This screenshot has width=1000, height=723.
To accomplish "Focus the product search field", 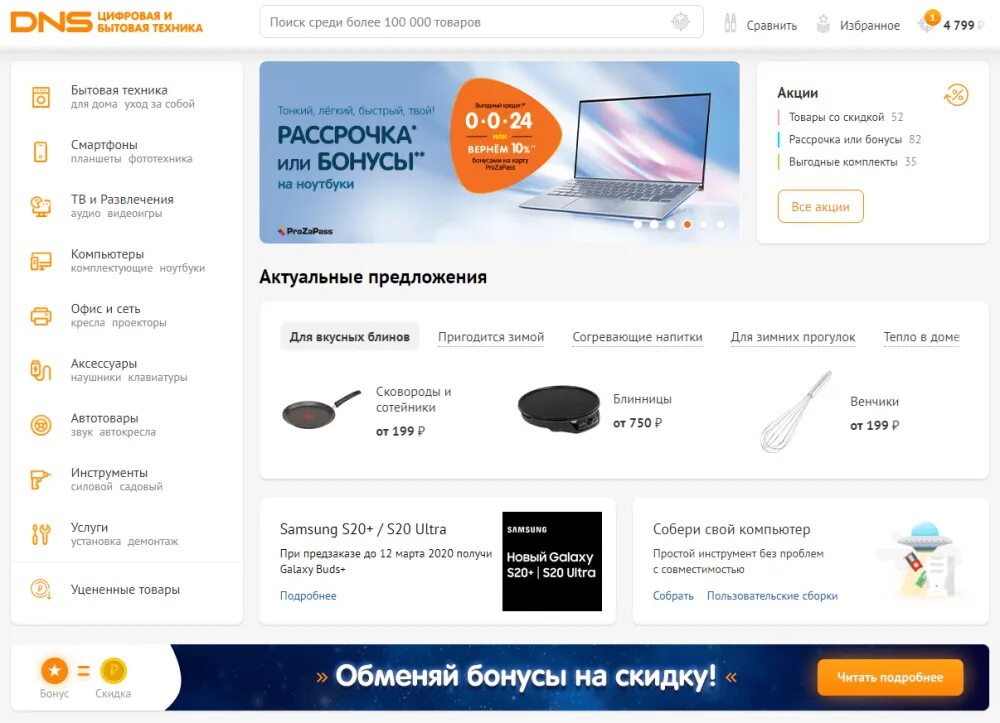I will 481,22.
